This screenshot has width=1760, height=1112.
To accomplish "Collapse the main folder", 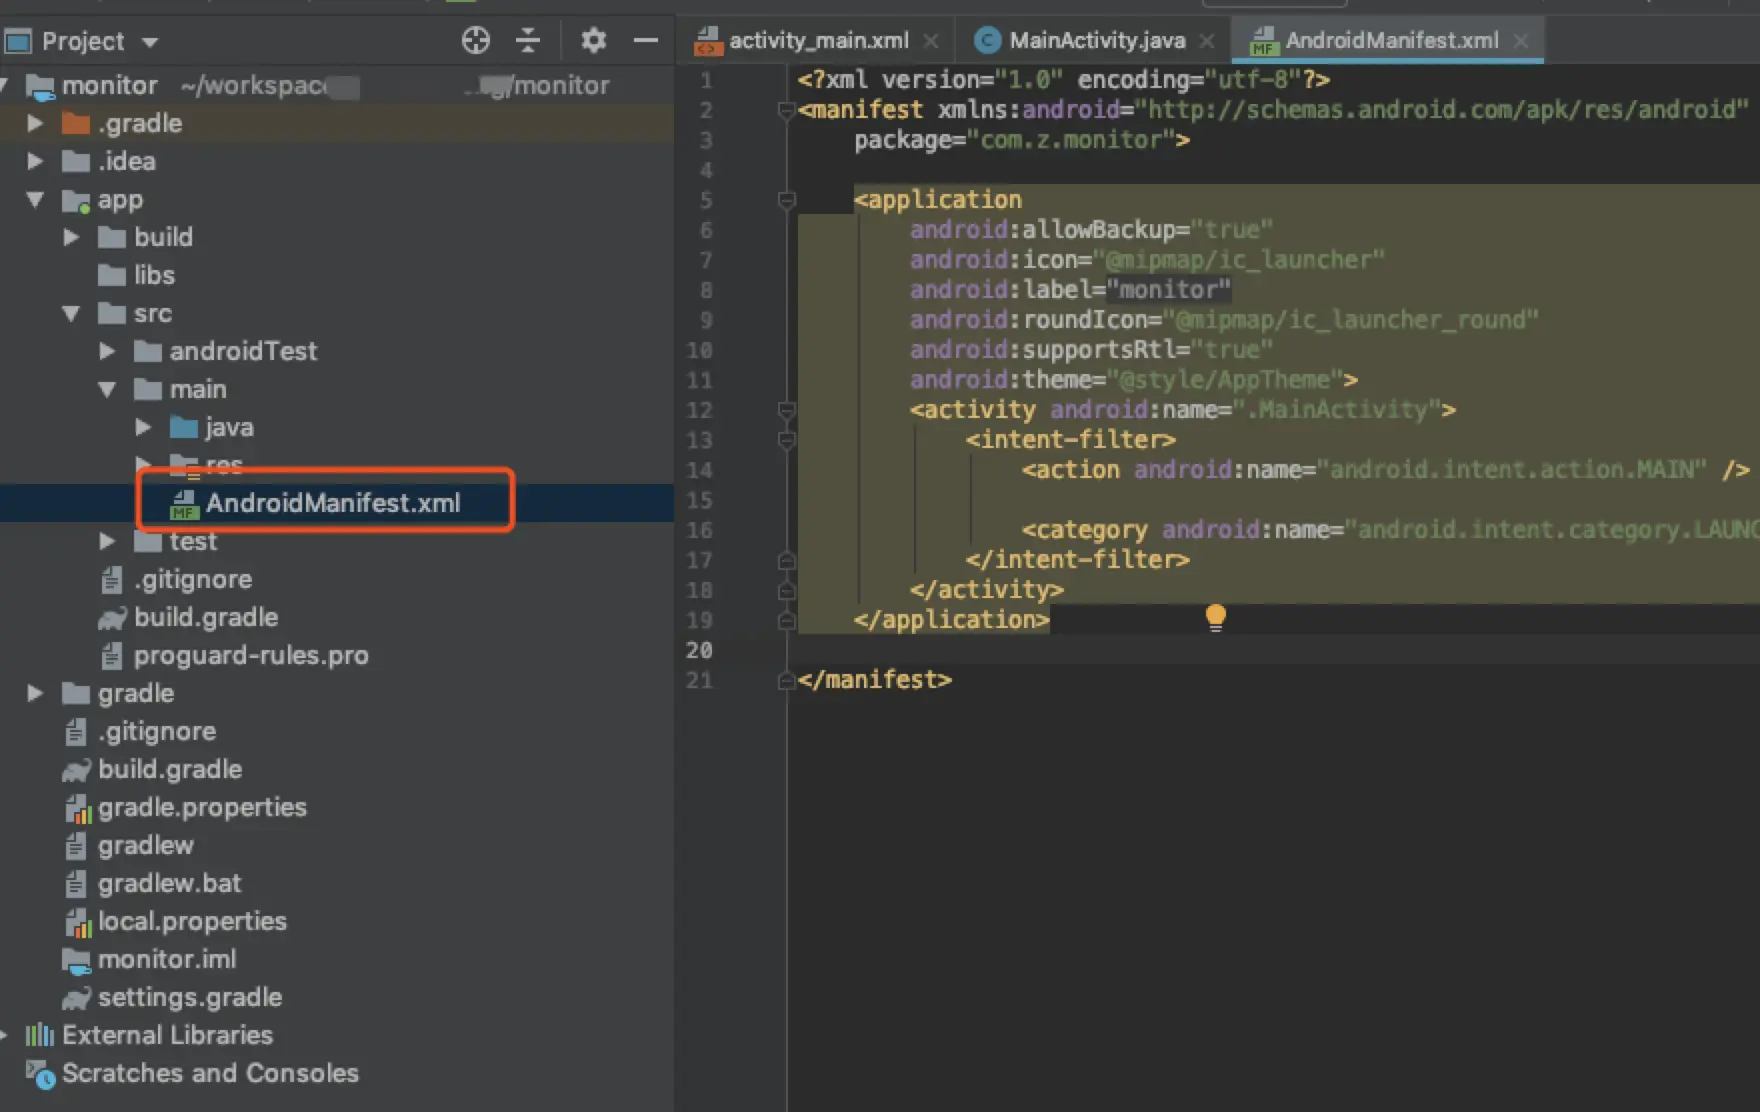I will (107, 389).
